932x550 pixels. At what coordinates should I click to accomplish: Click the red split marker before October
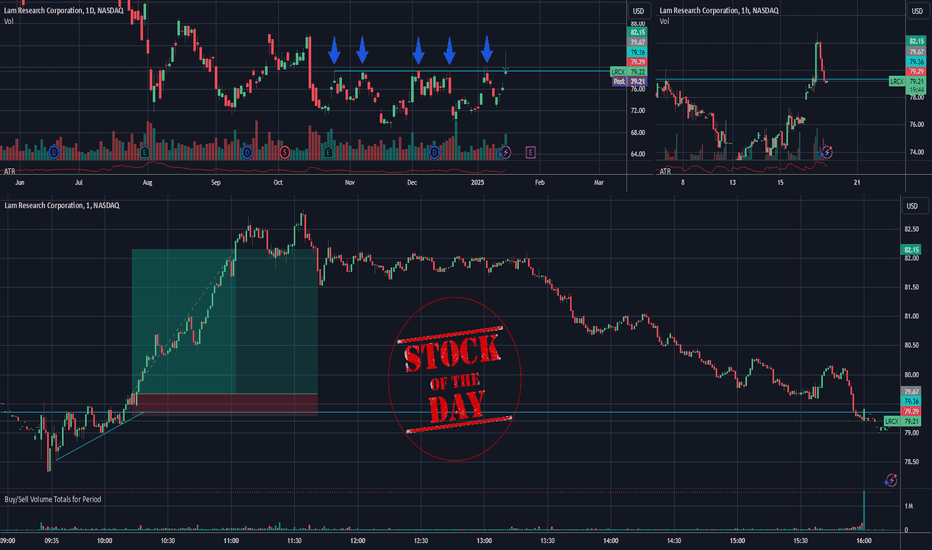(x=285, y=153)
